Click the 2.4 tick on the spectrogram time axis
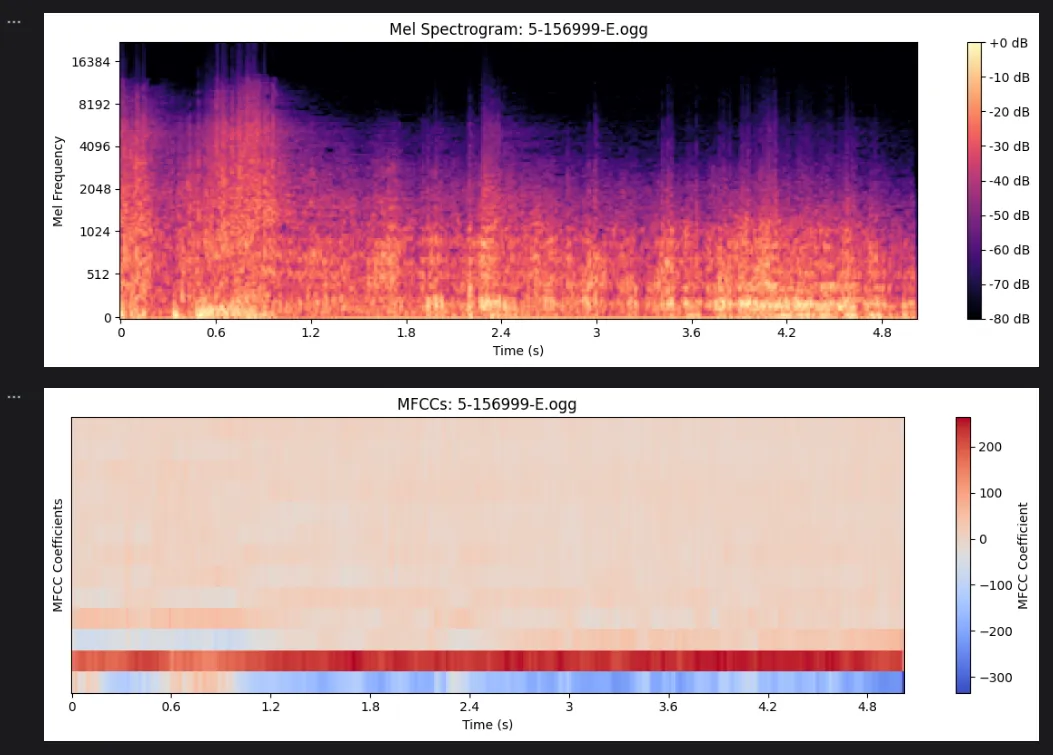Image resolution: width=1053 pixels, height=755 pixels. [500, 332]
